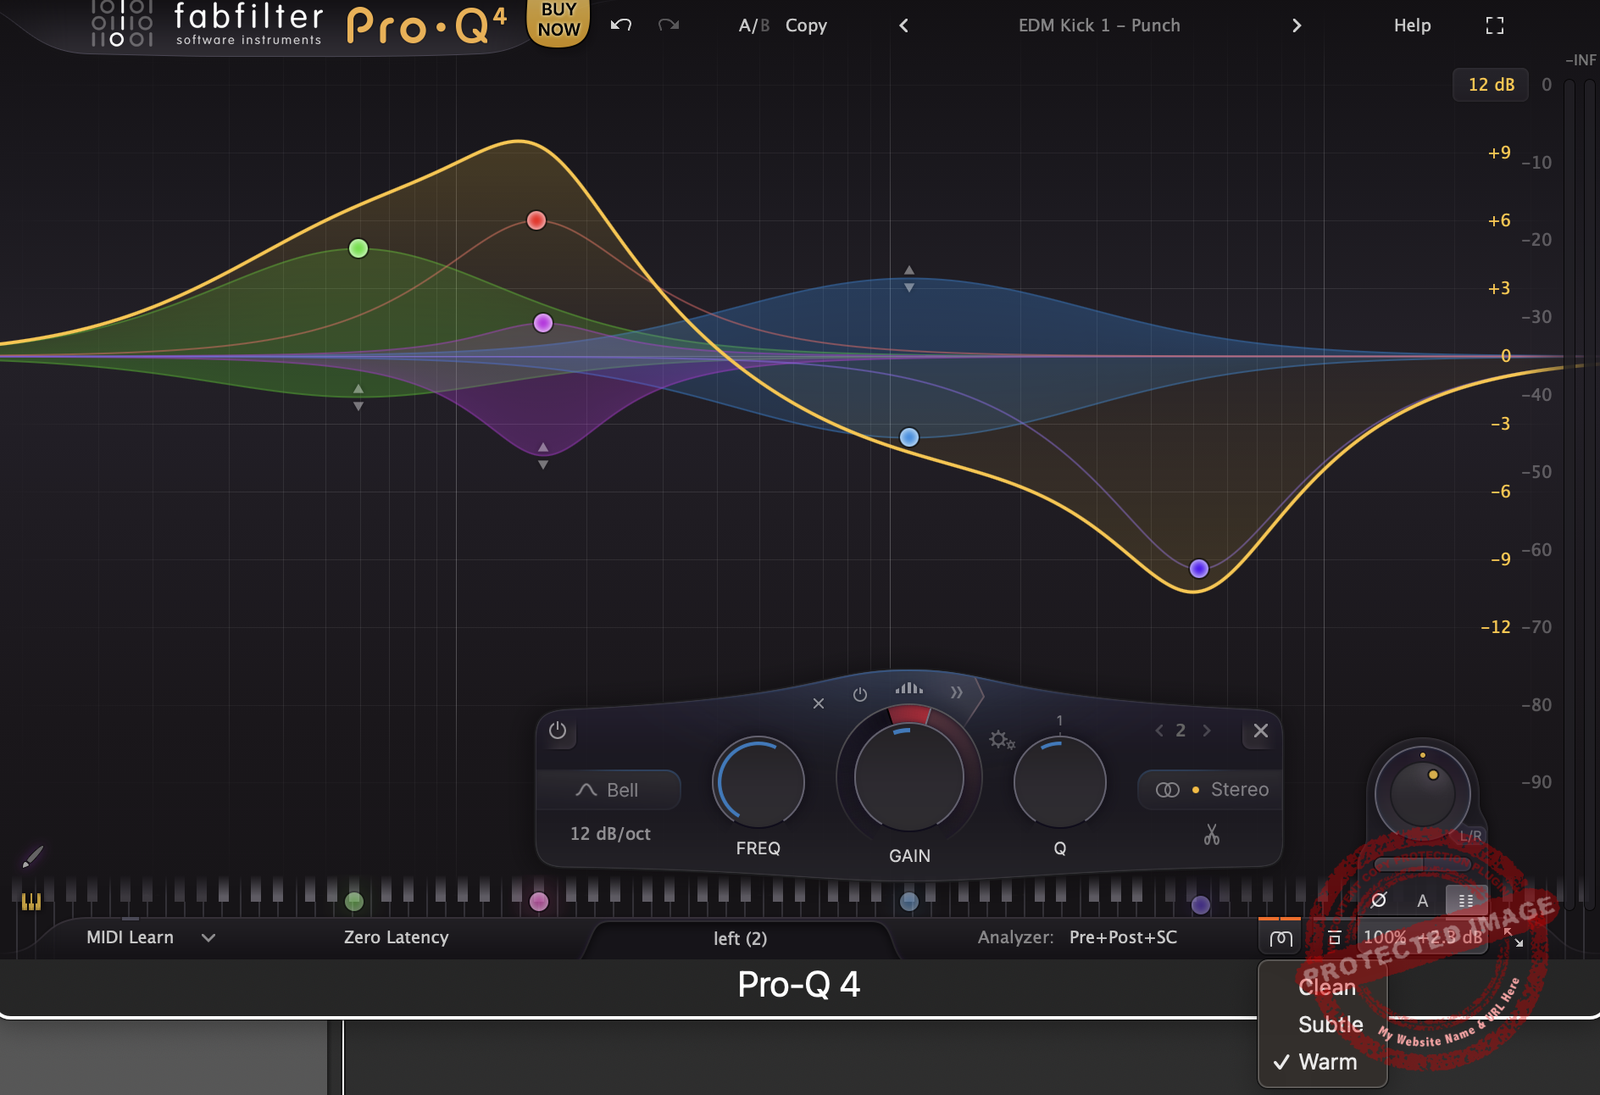Close the band controls panel
The image size is (1600, 1095).
click(x=1261, y=731)
